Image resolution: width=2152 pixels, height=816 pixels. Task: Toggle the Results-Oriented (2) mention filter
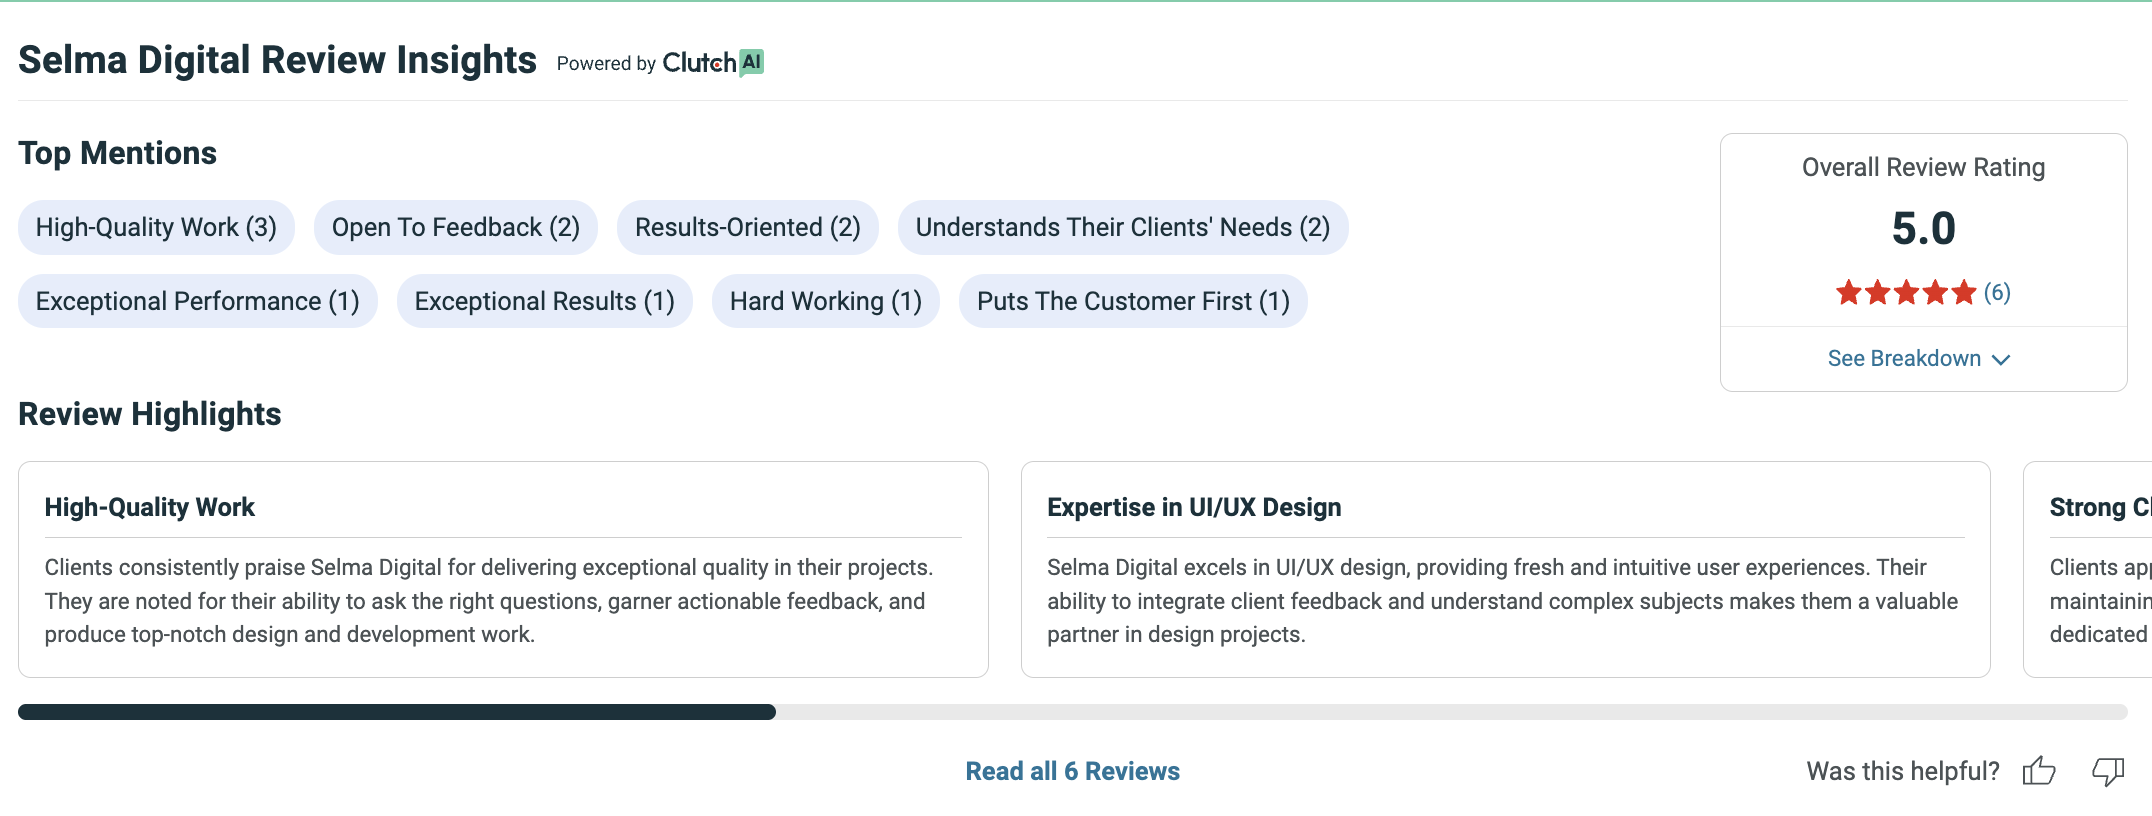(748, 227)
